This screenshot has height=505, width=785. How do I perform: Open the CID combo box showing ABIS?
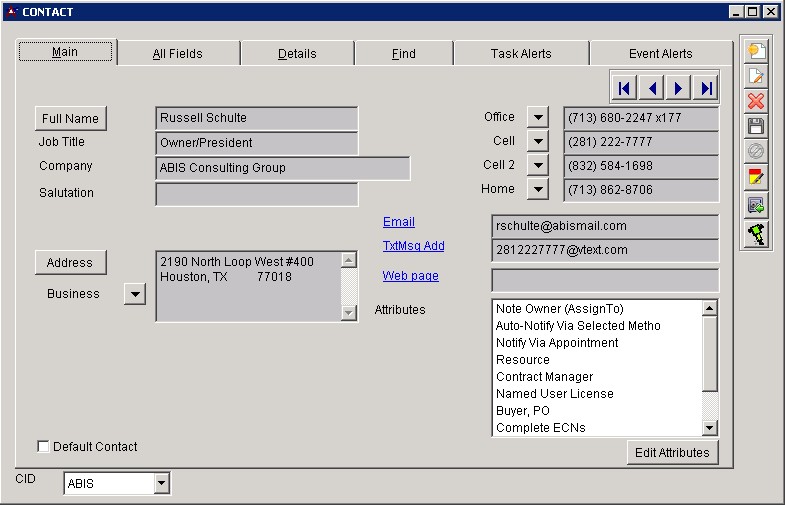pyautogui.click(x=161, y=485)
